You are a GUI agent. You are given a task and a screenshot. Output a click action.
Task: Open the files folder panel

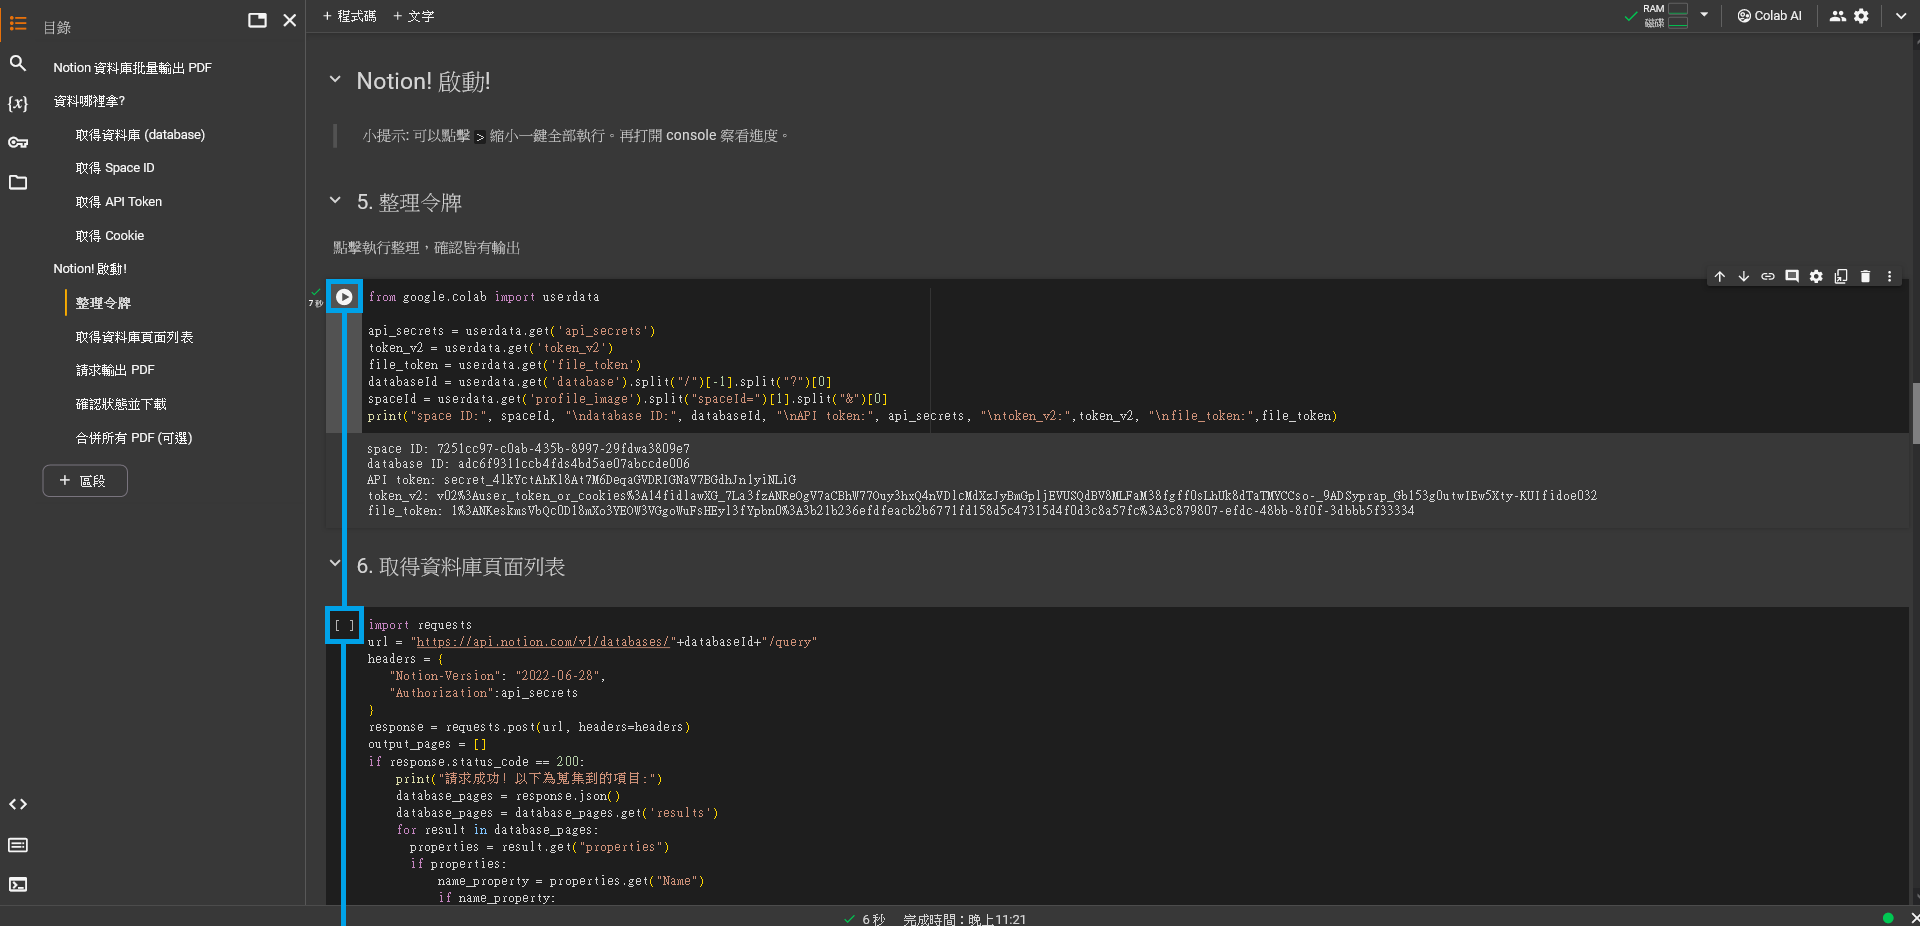click(x=18, y=182)
